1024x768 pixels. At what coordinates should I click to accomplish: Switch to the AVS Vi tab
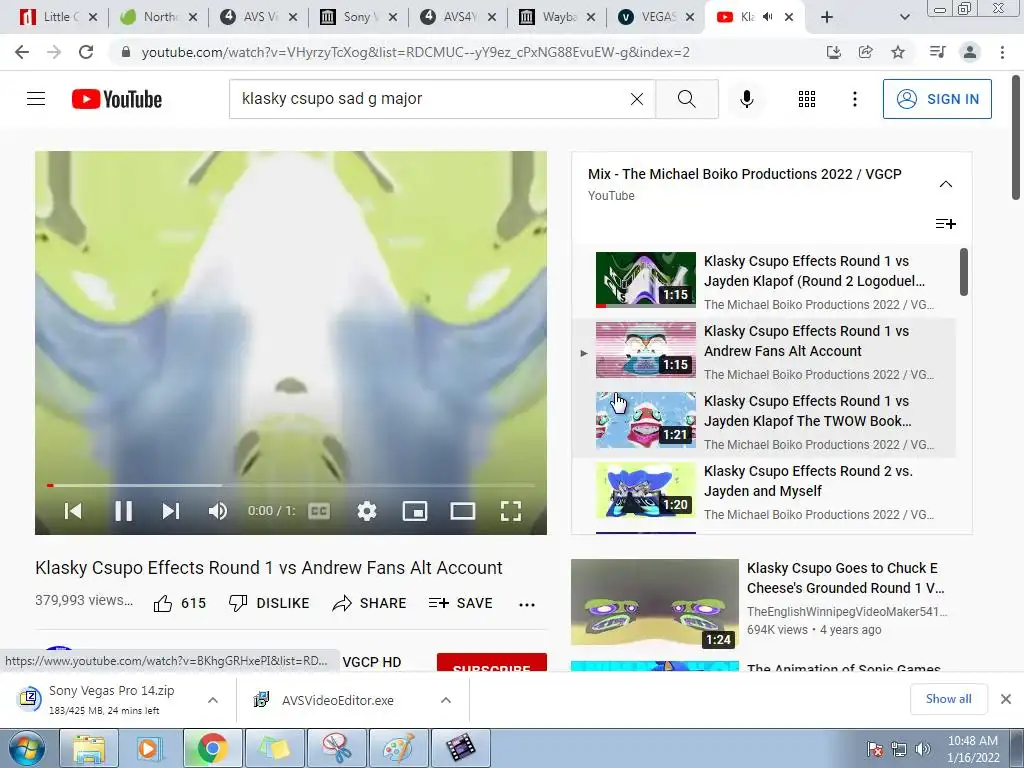[259, 17]
